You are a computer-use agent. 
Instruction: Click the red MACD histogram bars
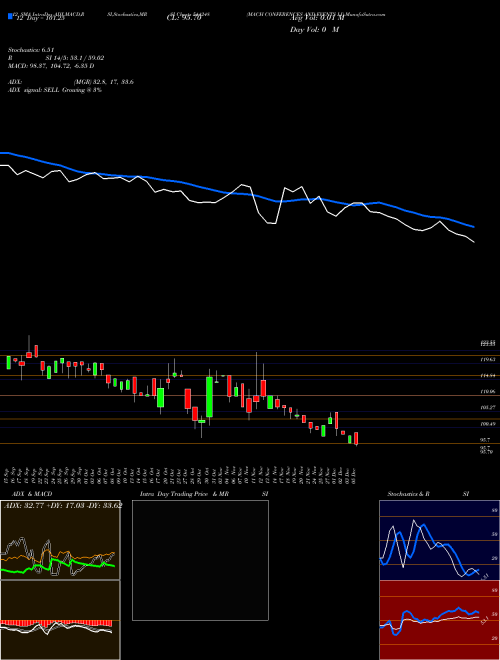[x=56, y=623]
